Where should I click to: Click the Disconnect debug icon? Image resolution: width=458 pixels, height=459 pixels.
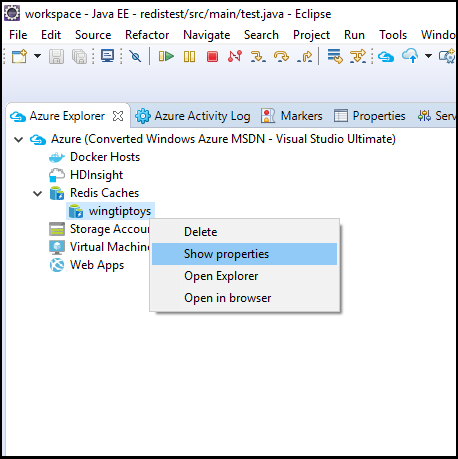pyautogui.click(x=235, y=56)
